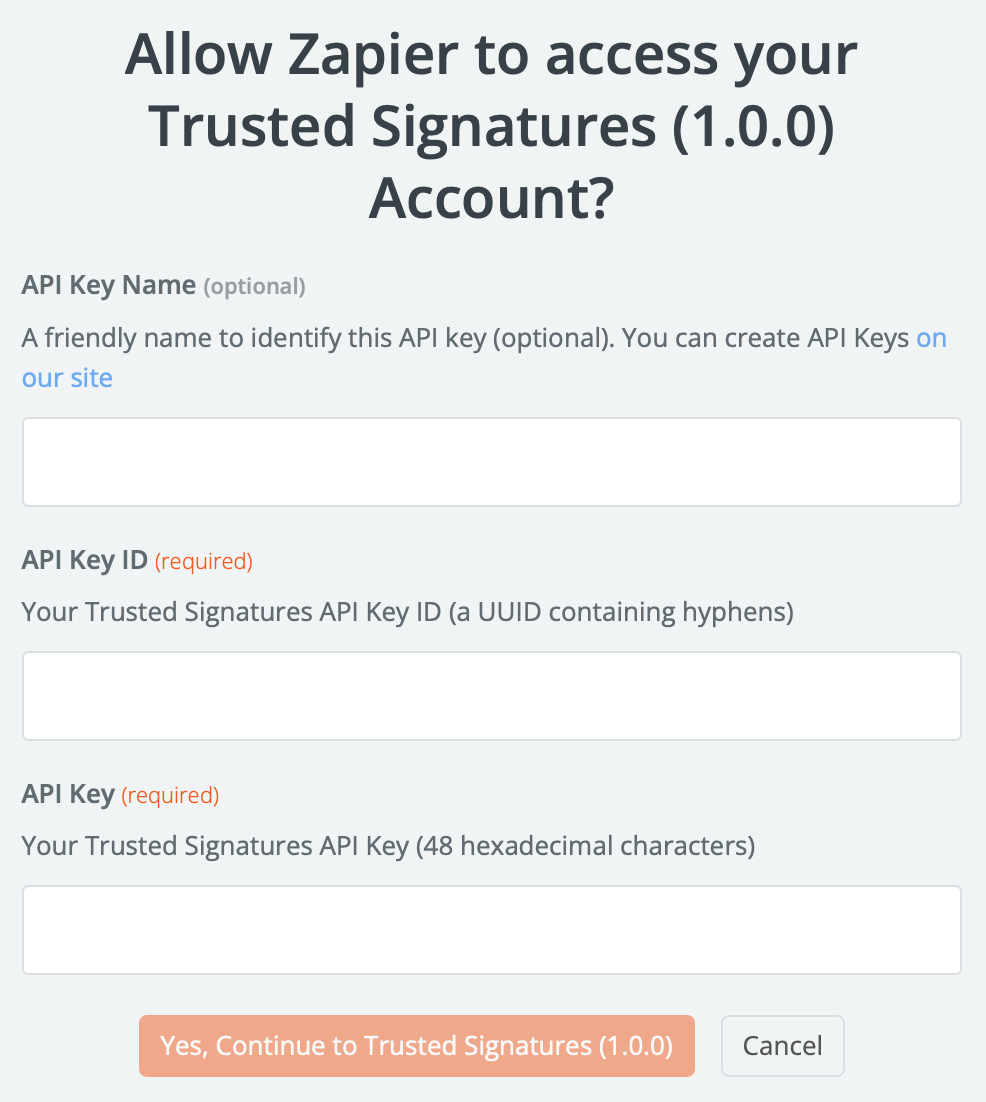Viewport: 986px width, 1102px height.
Task: Click the UUID hint text under API Key ID
Action: point(406,611)
